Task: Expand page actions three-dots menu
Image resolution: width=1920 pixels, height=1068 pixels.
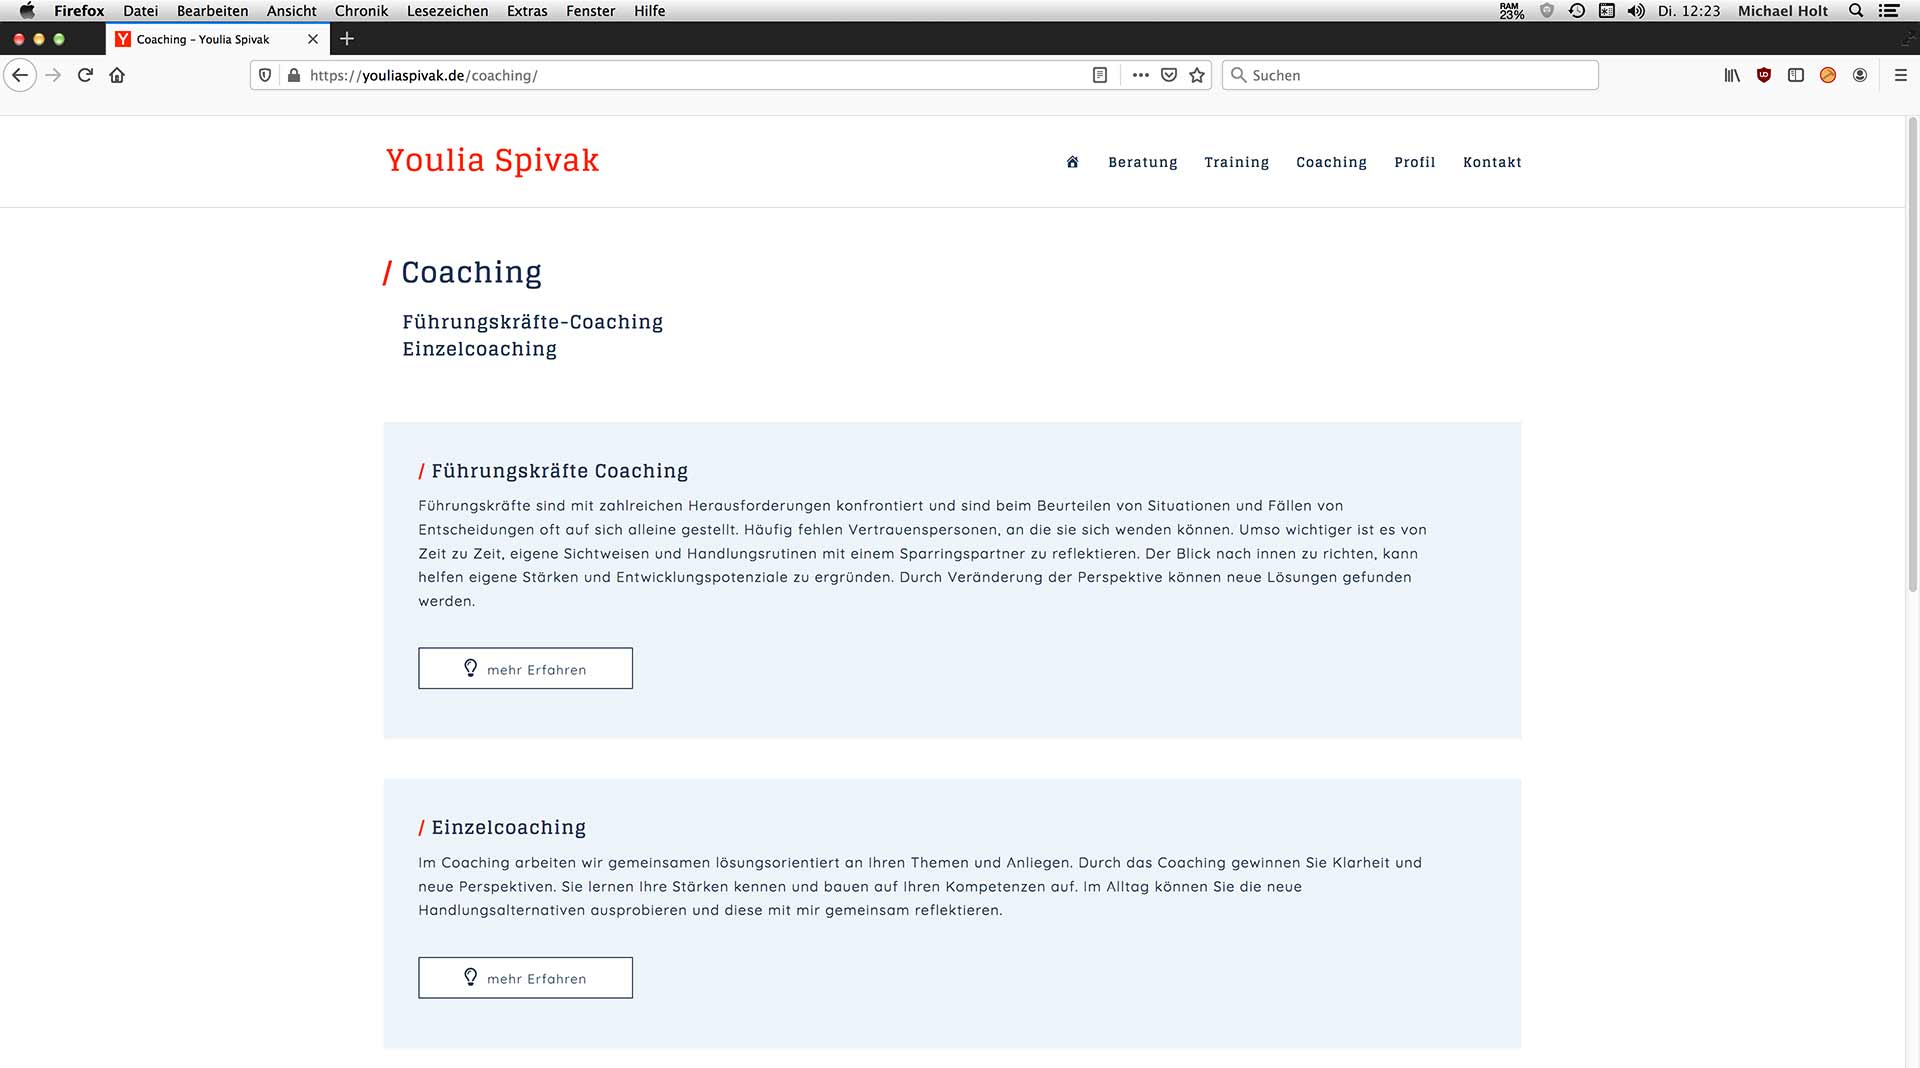Action: (x=1141, y=75)
